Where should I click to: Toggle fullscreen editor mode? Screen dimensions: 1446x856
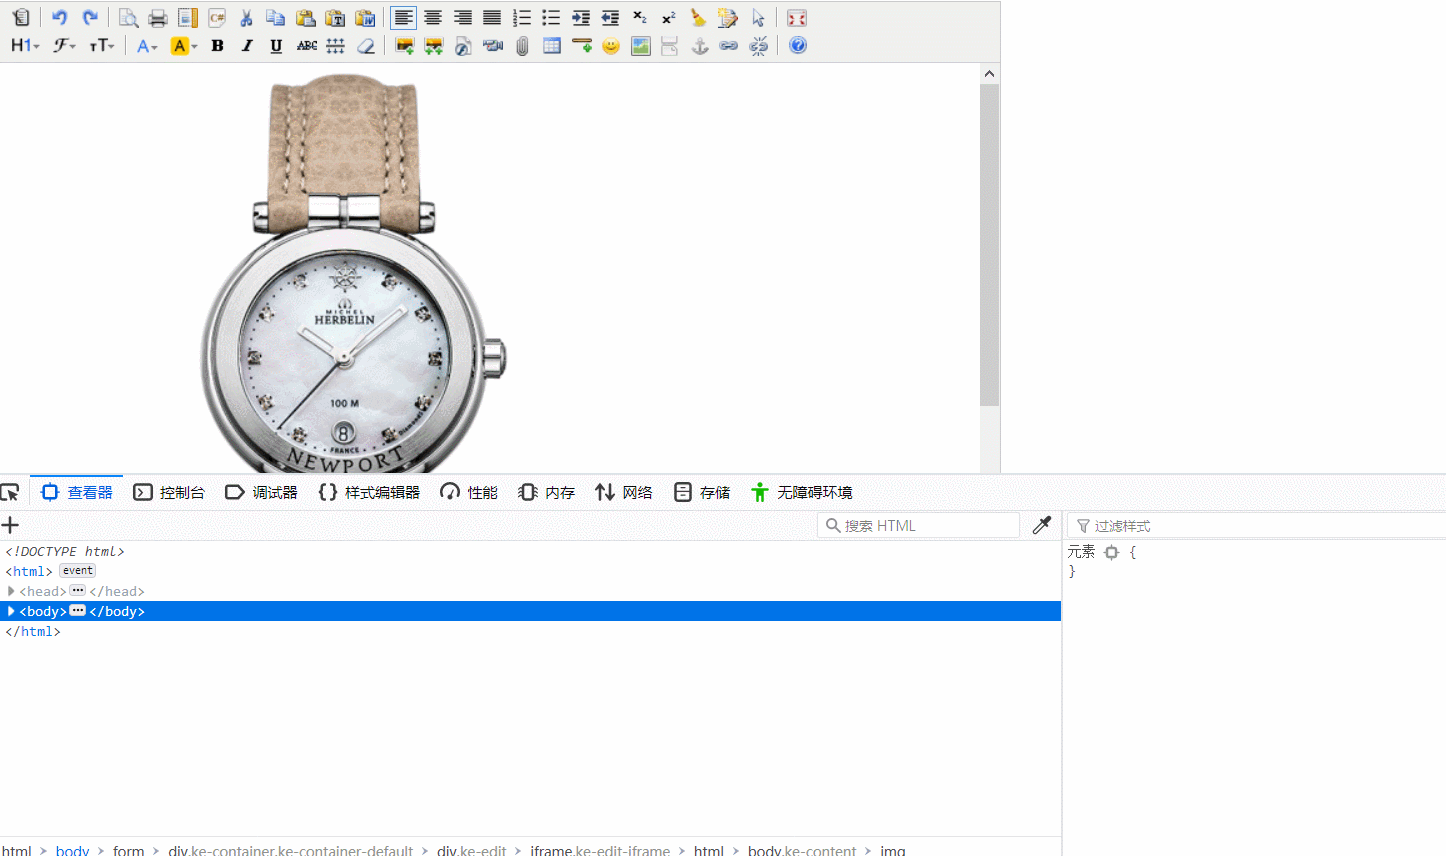tap(797, 18)
